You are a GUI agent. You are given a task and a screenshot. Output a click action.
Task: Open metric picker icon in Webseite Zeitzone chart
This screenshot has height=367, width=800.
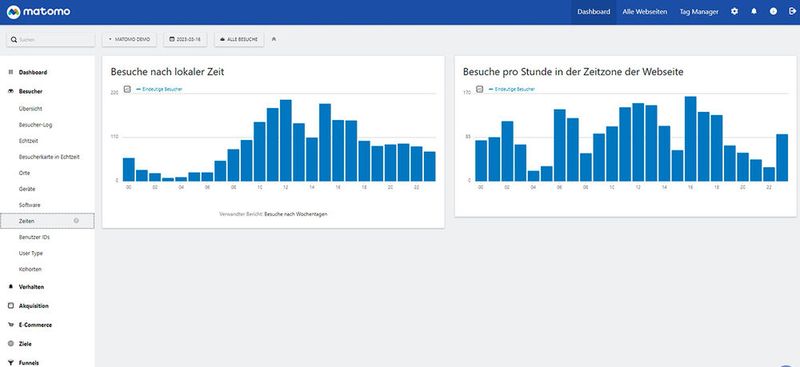click(x=480, y=89)
